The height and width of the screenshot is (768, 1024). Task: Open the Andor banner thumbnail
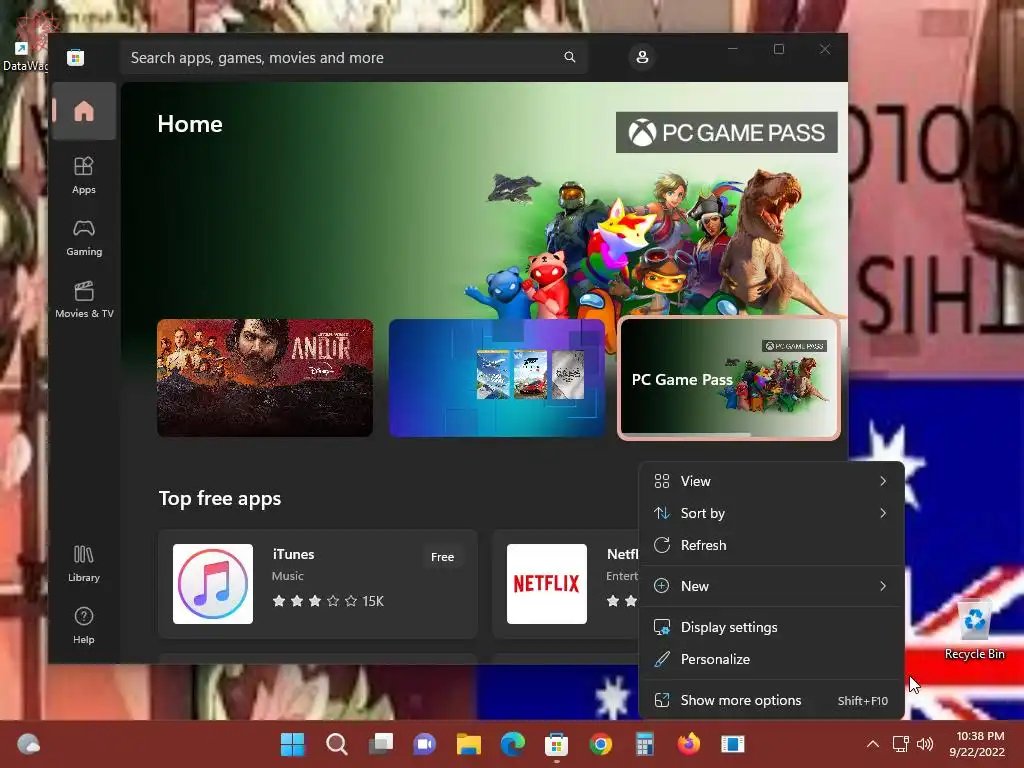tap(264, 377)
